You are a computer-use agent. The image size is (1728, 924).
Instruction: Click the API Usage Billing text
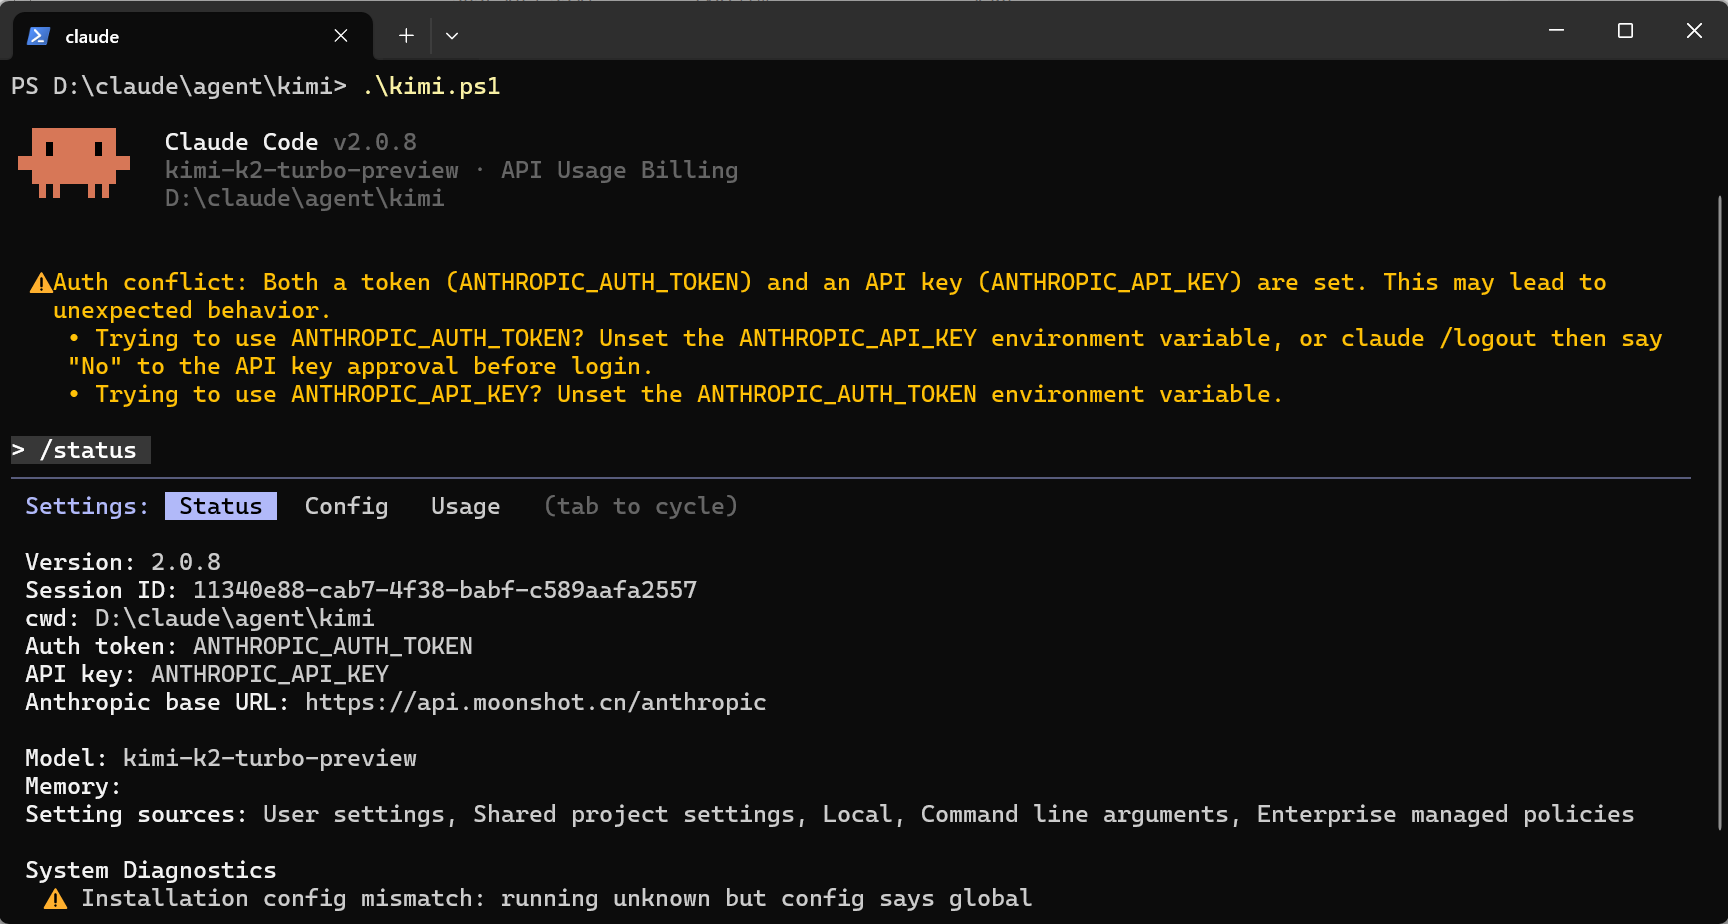619,170
